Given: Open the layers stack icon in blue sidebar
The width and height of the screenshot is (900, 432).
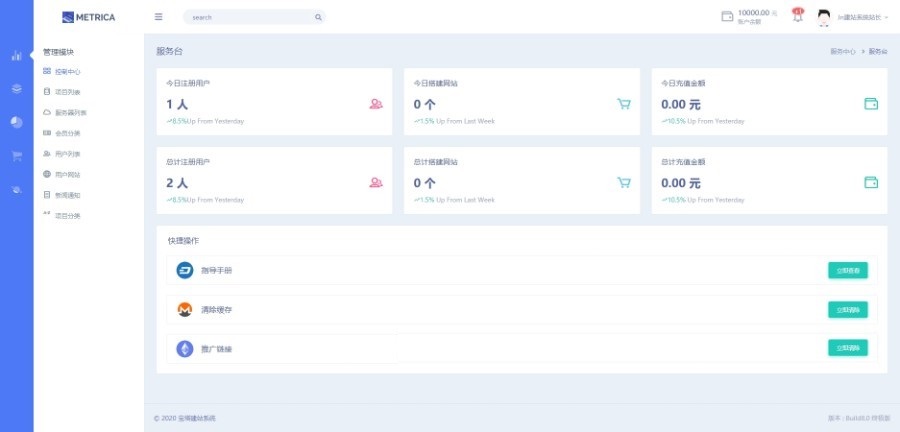Looking at the screenshot, I should tap(17, 89).
